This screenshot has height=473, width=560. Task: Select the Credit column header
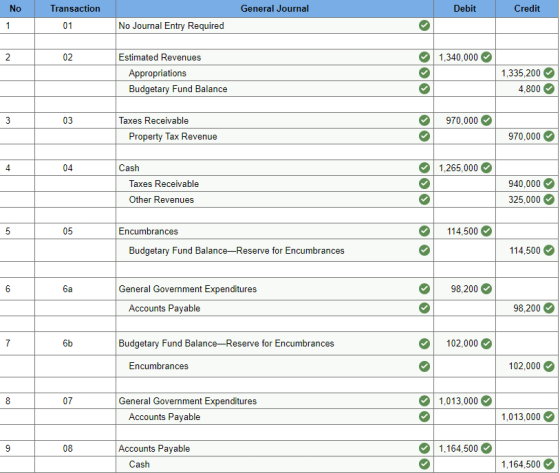[527, 9]
